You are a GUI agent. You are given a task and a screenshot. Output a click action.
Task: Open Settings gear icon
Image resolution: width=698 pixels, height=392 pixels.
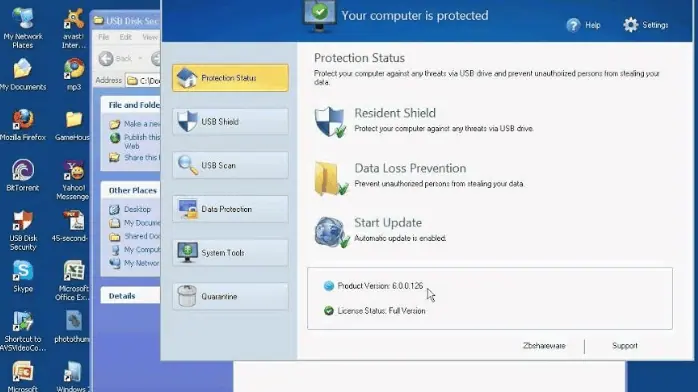pyautogui.click(x=630, y=25)
